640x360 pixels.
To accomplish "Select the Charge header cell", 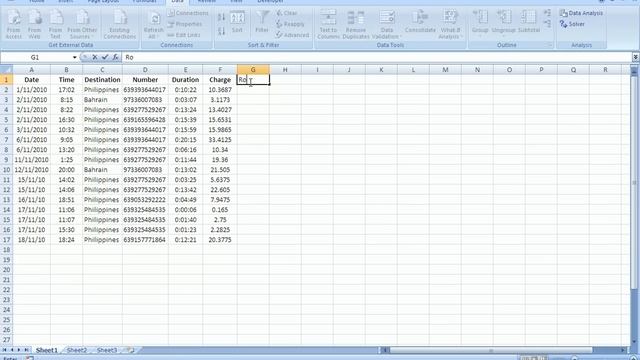I will [x=220, y=80].
